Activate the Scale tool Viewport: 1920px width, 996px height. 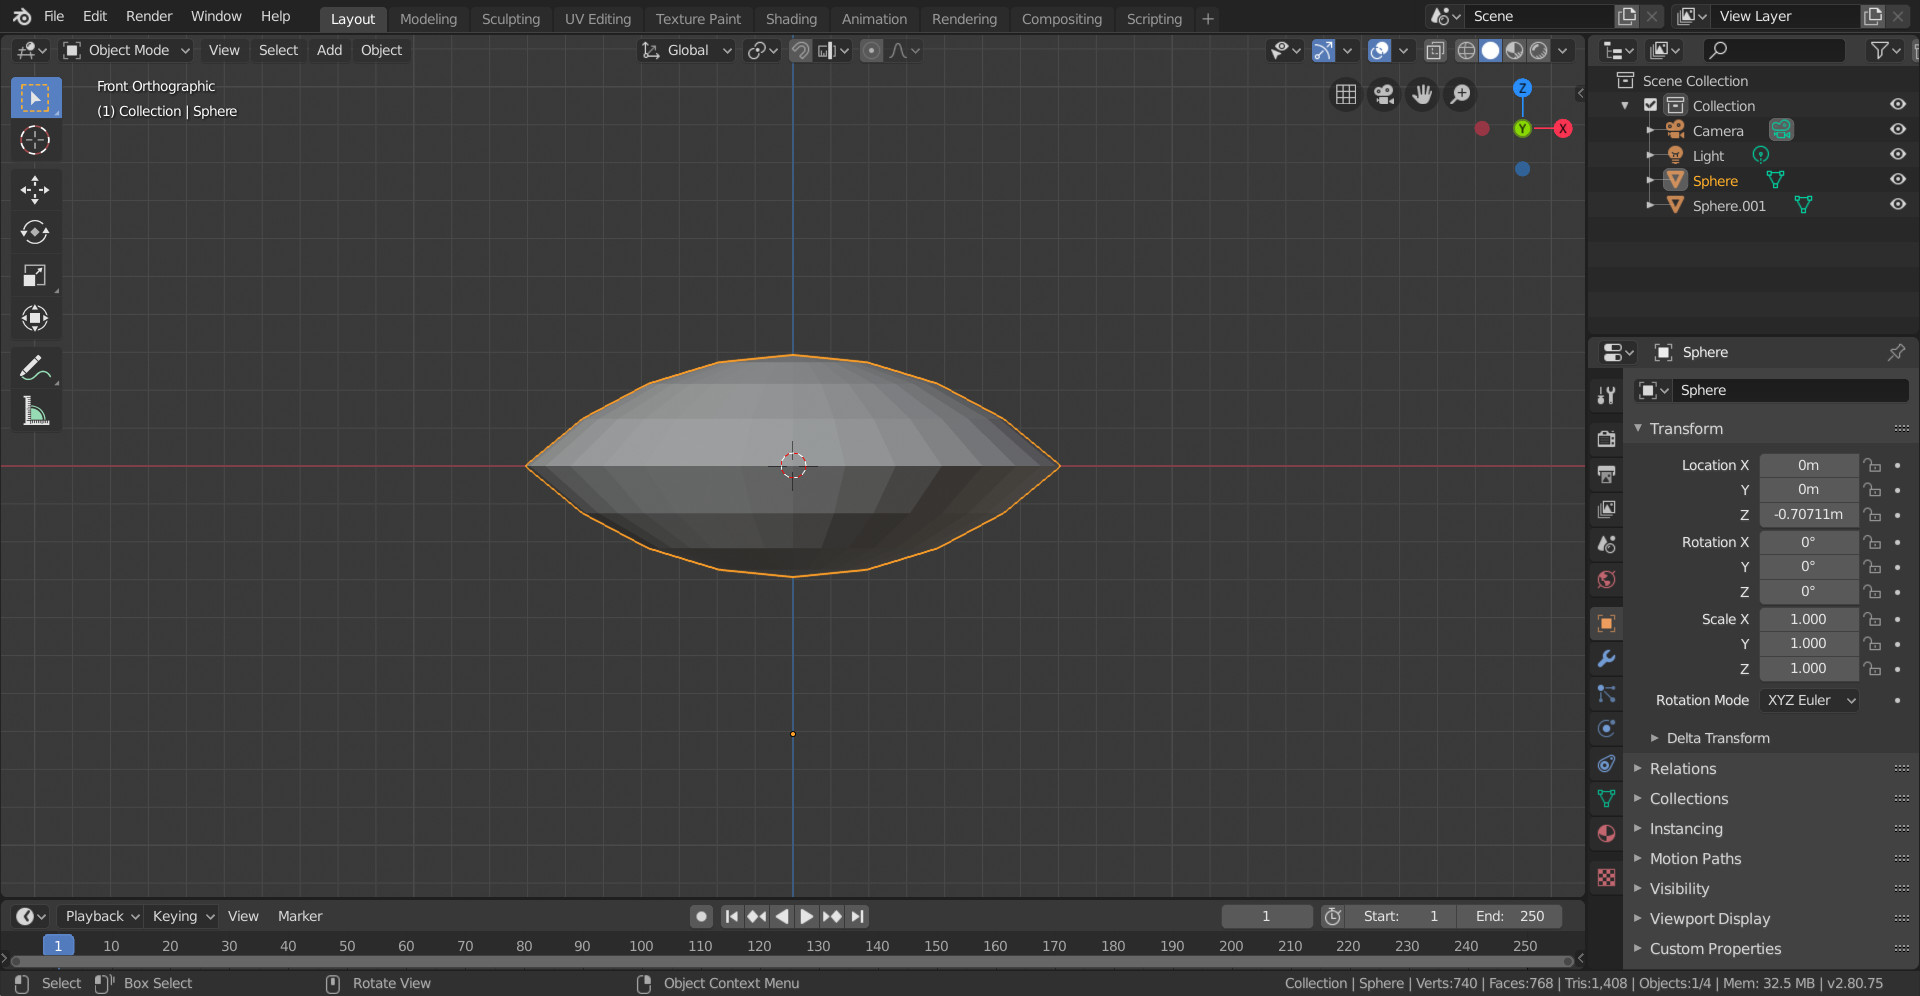click(35, 276)
